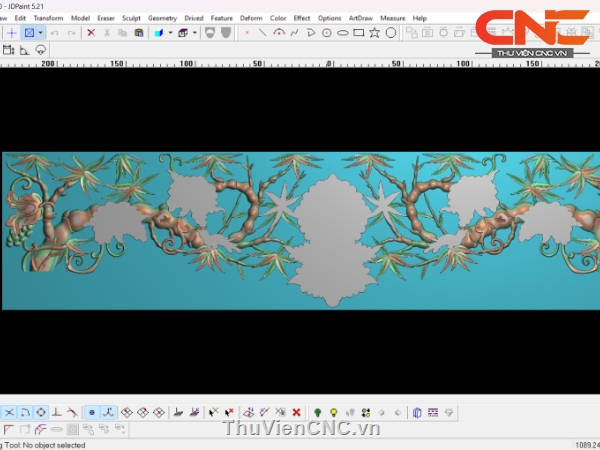Toggle the crosshair selection mode
The width and height of the screenshot is (600, 450).
pos(12,33)
